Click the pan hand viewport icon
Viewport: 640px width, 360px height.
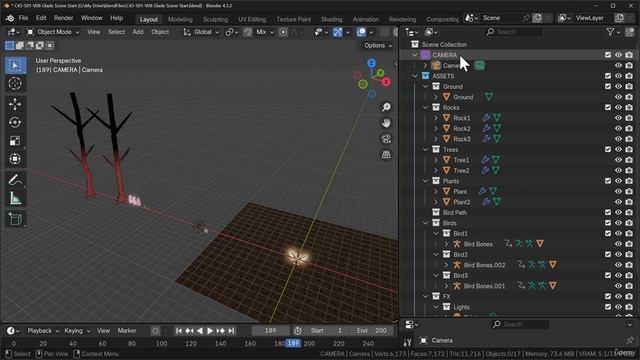386,123
